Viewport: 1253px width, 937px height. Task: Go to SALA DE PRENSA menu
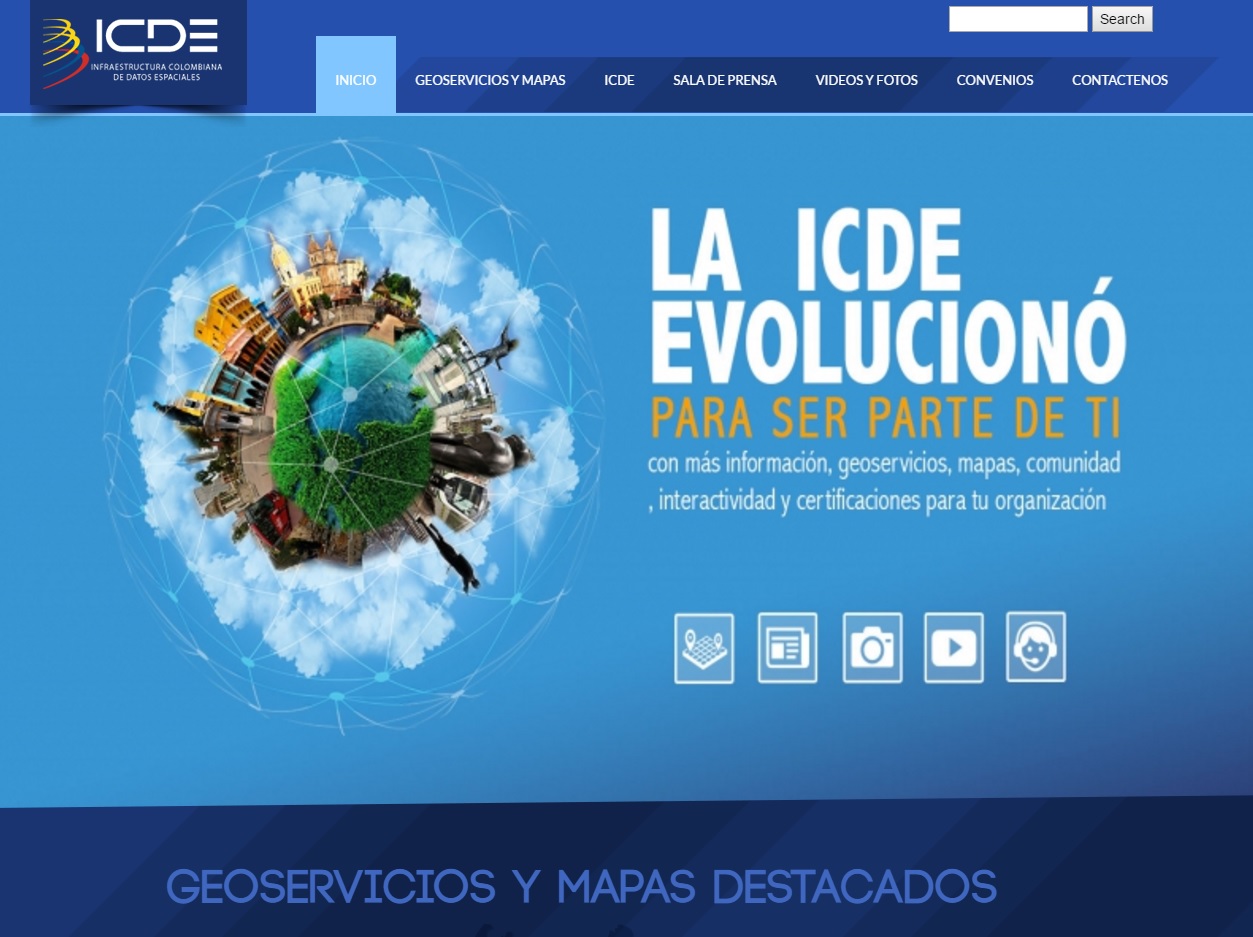[x=725, y=80]
